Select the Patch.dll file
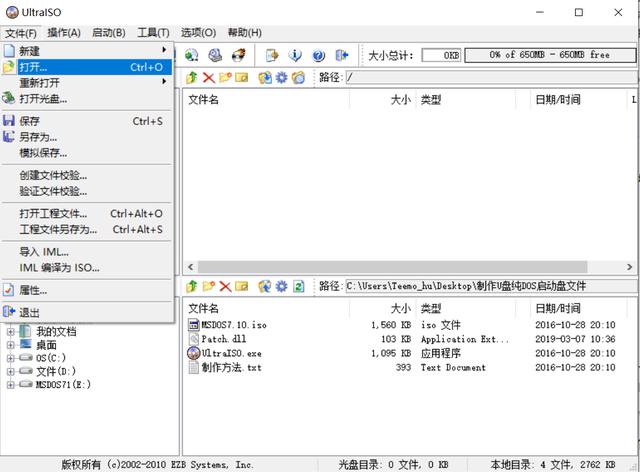 tap(224, 339)
